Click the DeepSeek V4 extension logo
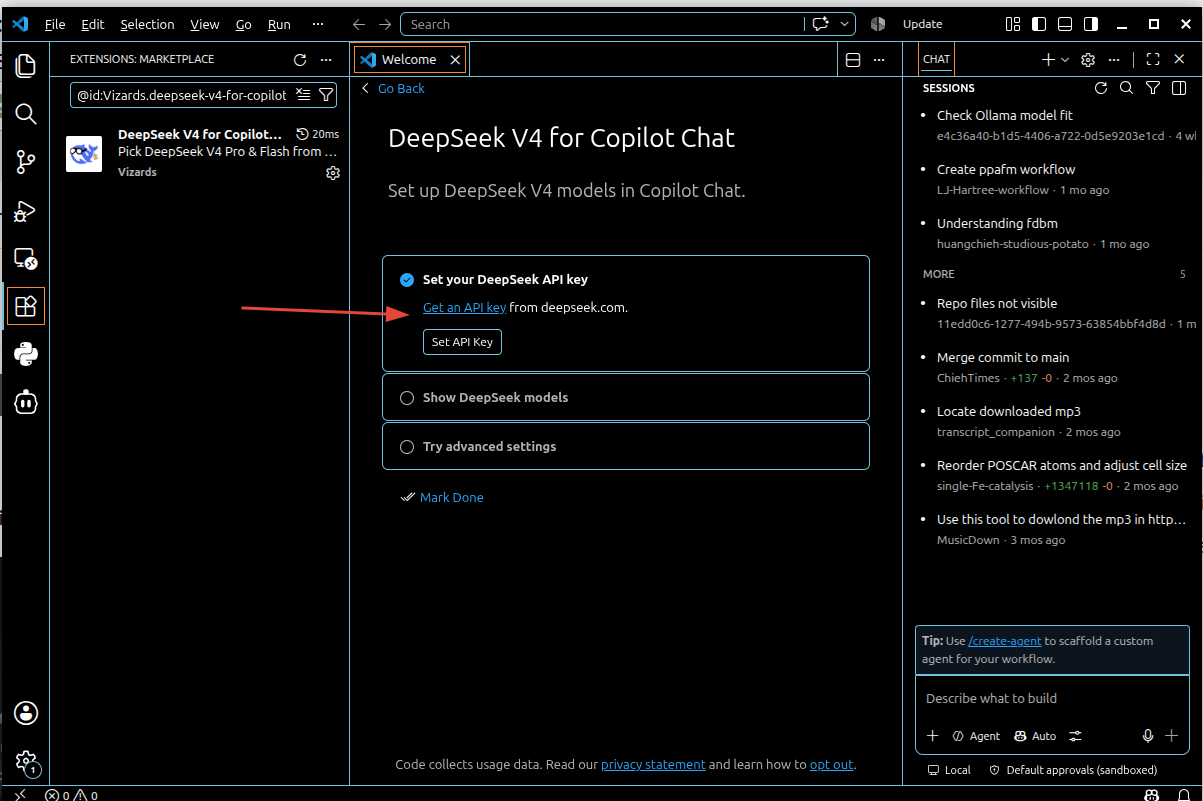The image size is (1203, 801). pos(84,154)
